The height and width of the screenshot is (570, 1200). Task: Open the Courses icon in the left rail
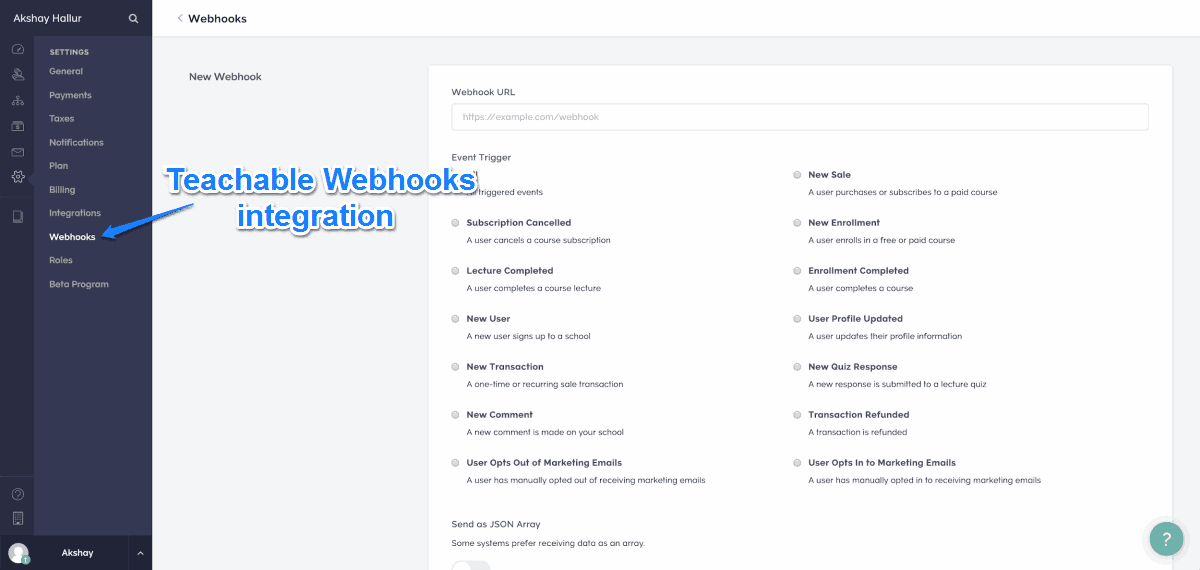tap(17, 216)
